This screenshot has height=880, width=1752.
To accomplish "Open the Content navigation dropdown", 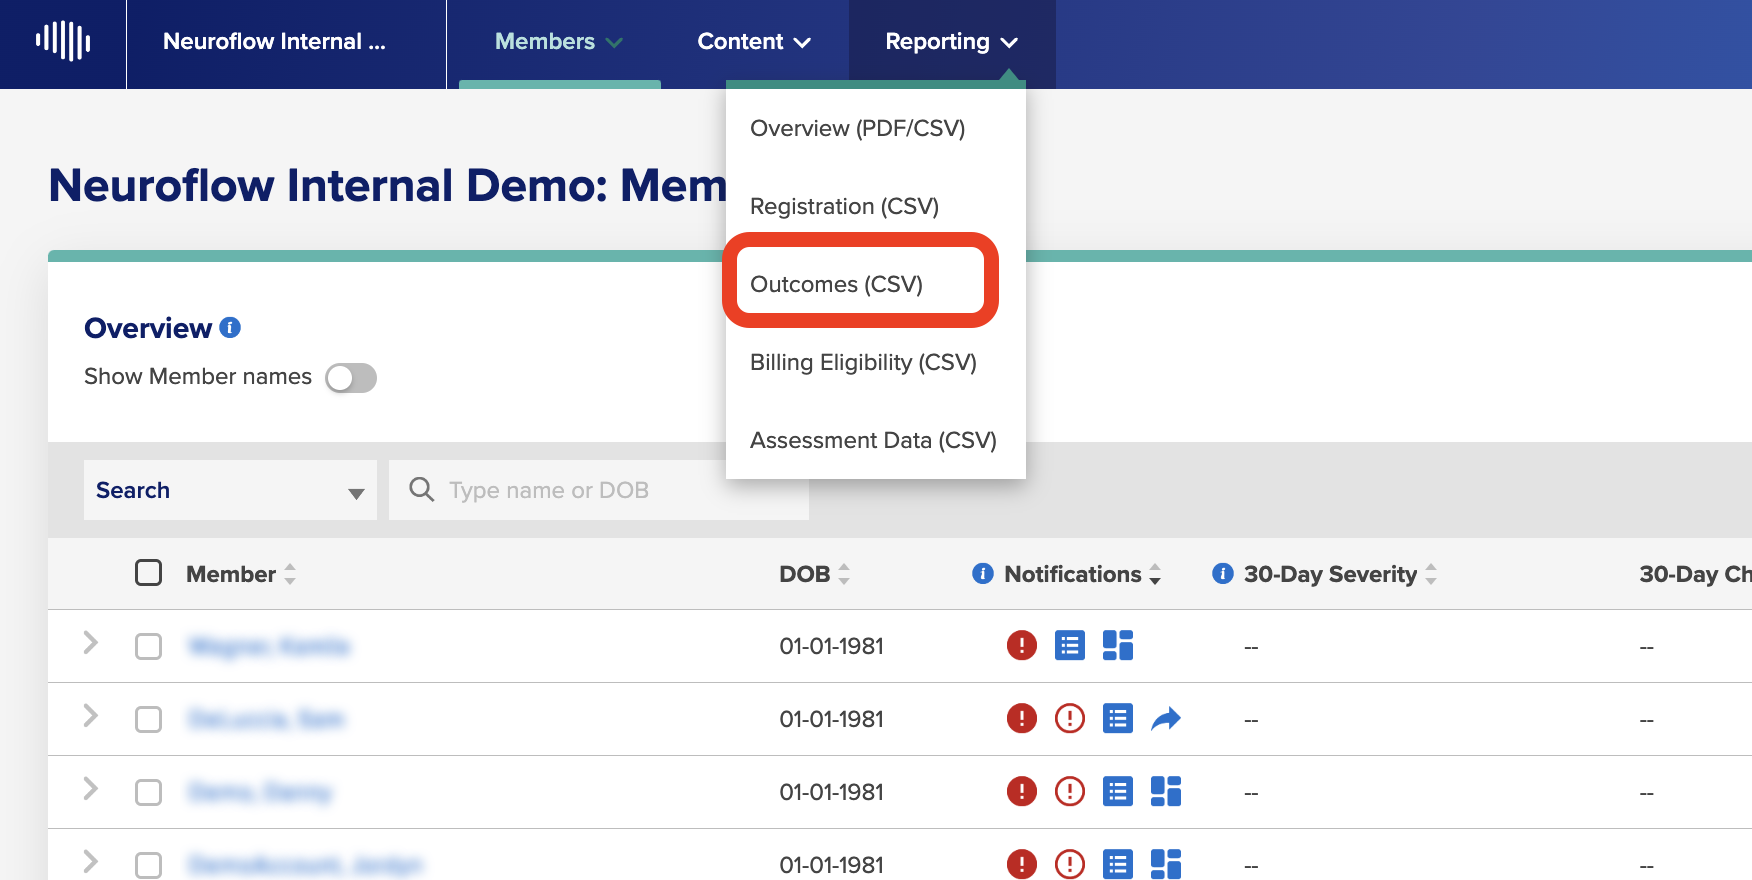I will [x=754, y=42].
